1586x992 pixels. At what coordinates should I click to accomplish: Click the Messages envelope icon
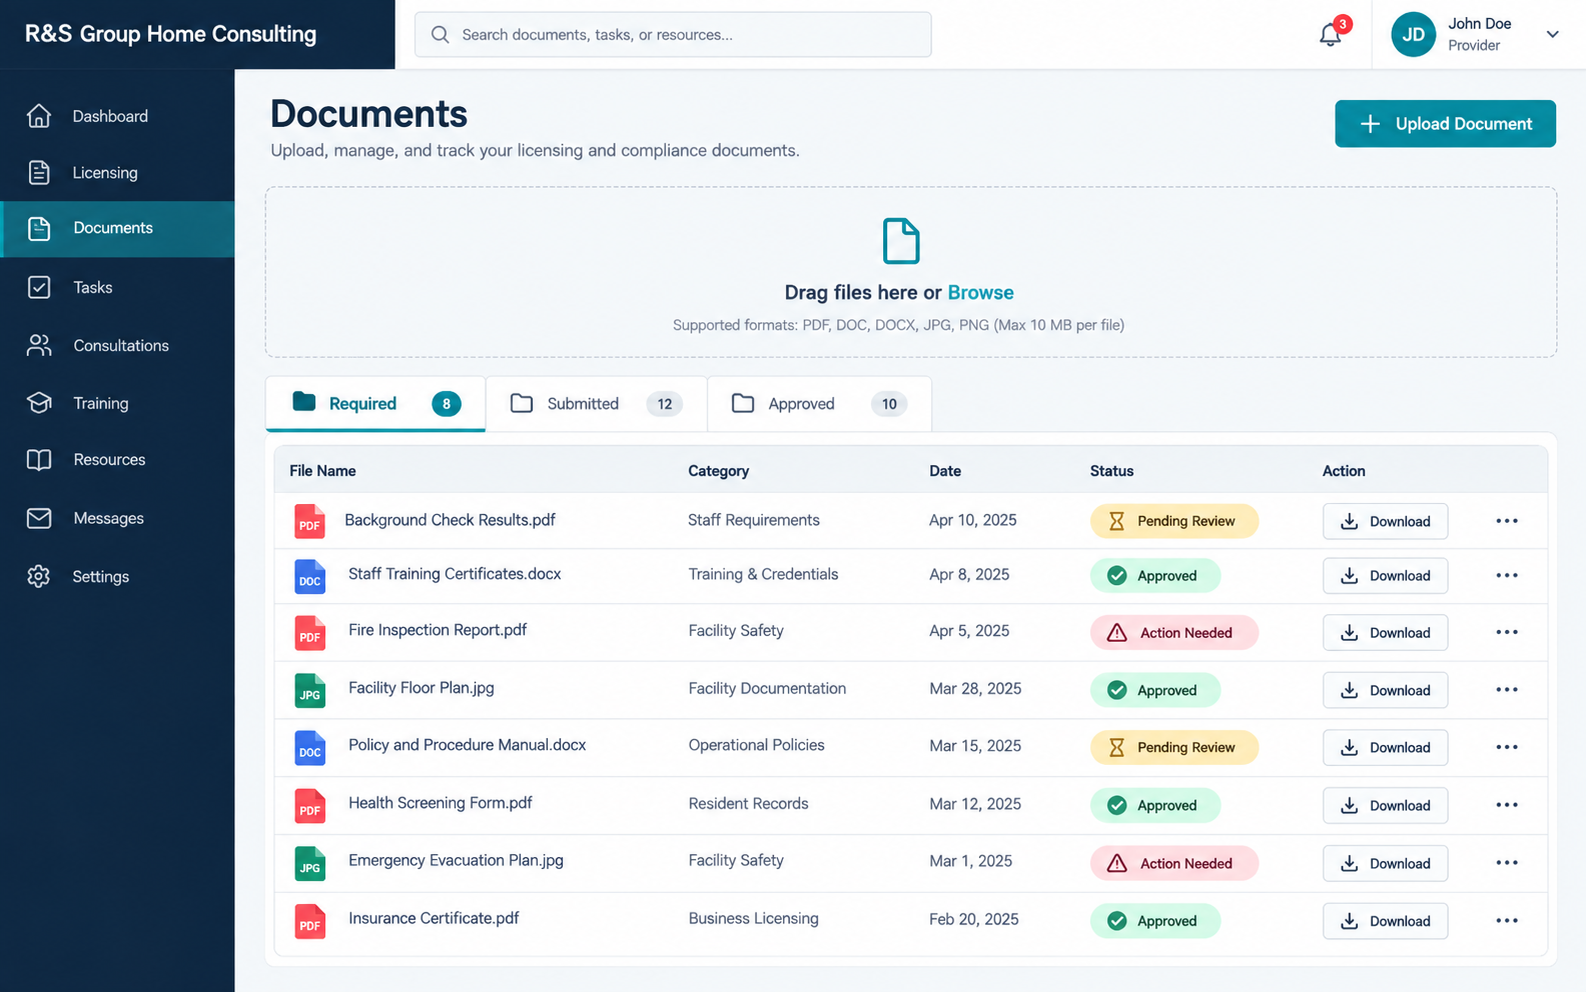coord(39,518)
